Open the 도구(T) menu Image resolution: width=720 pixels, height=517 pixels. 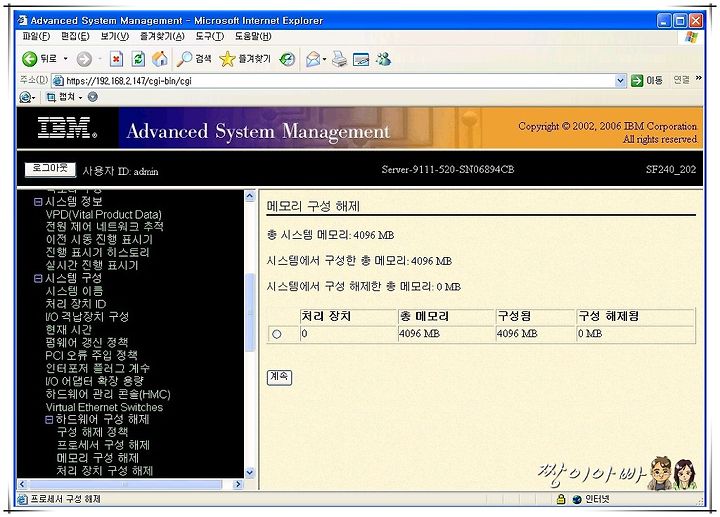point(210,36)
